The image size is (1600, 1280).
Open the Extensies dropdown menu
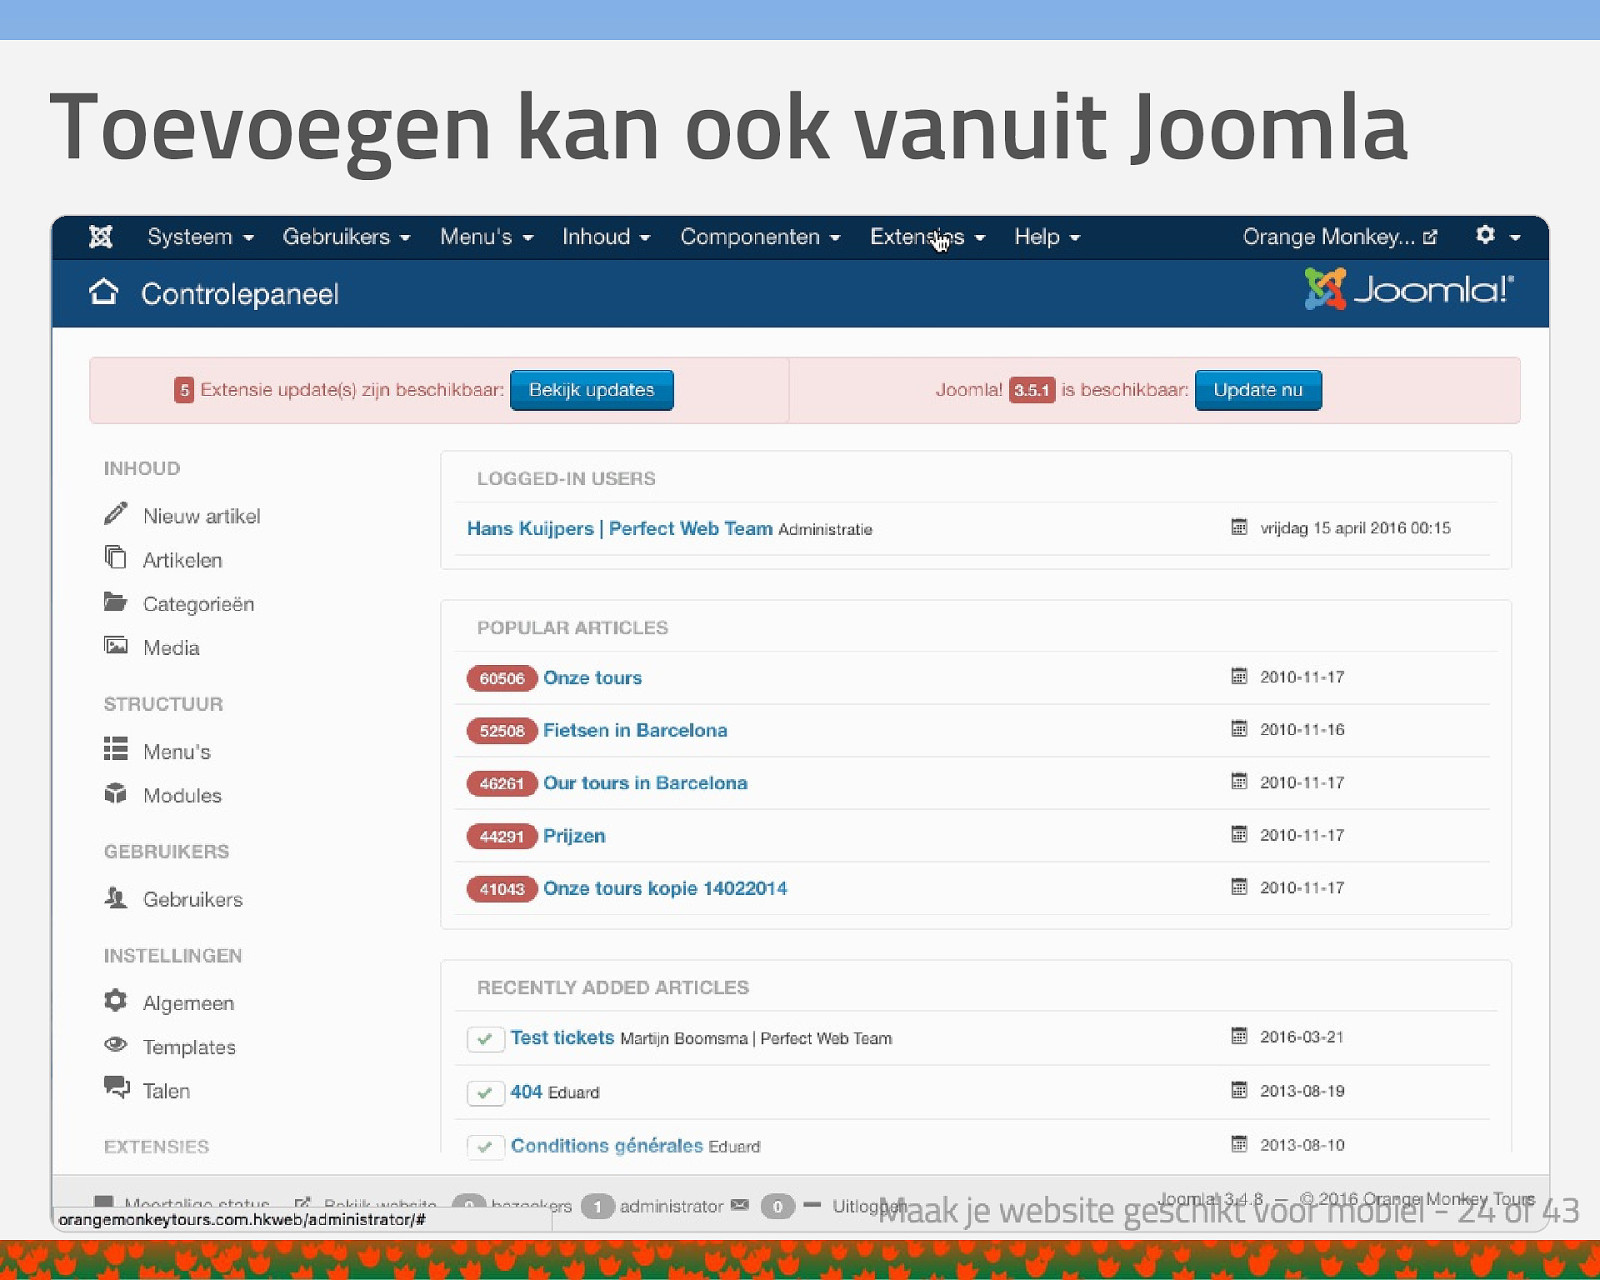pyautogui.click(x=928, y=237)
